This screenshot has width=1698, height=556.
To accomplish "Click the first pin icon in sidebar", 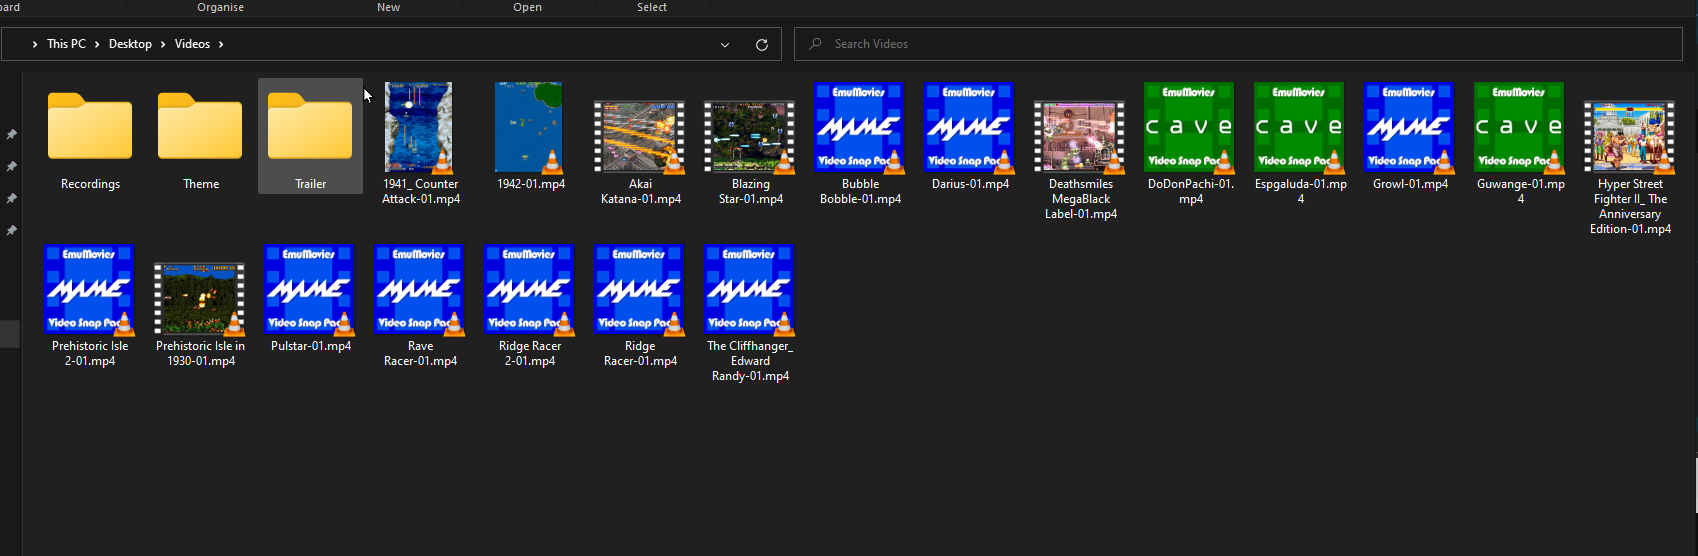I will 12,134.
